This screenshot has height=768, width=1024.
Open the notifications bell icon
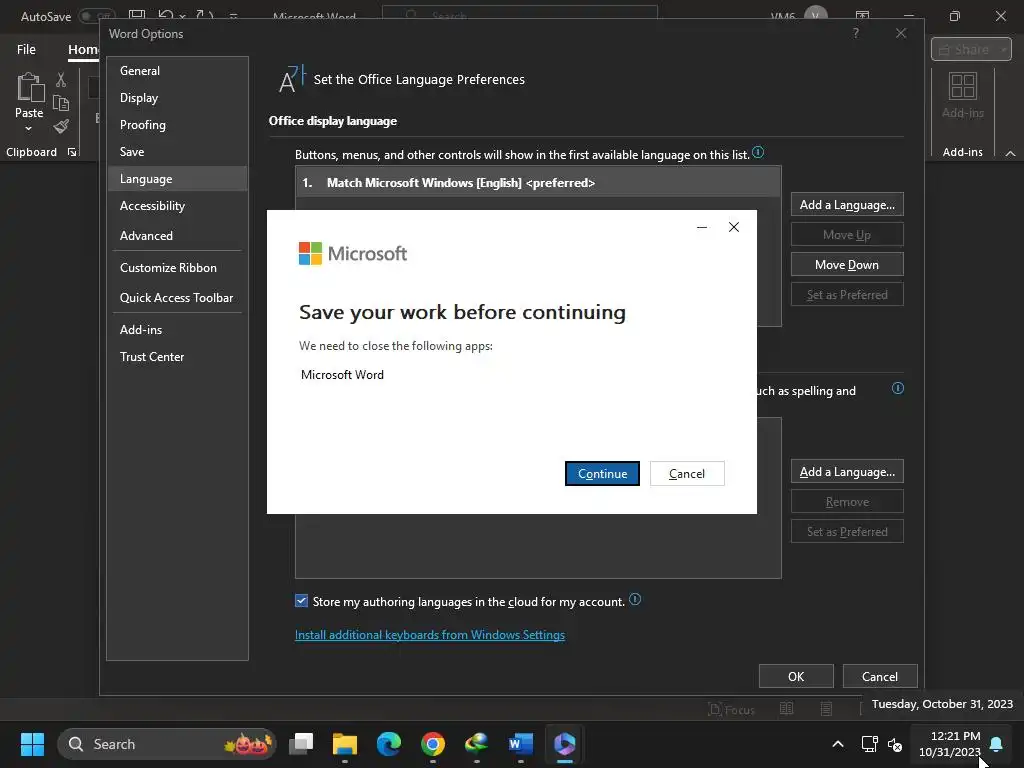coord(996,744)
